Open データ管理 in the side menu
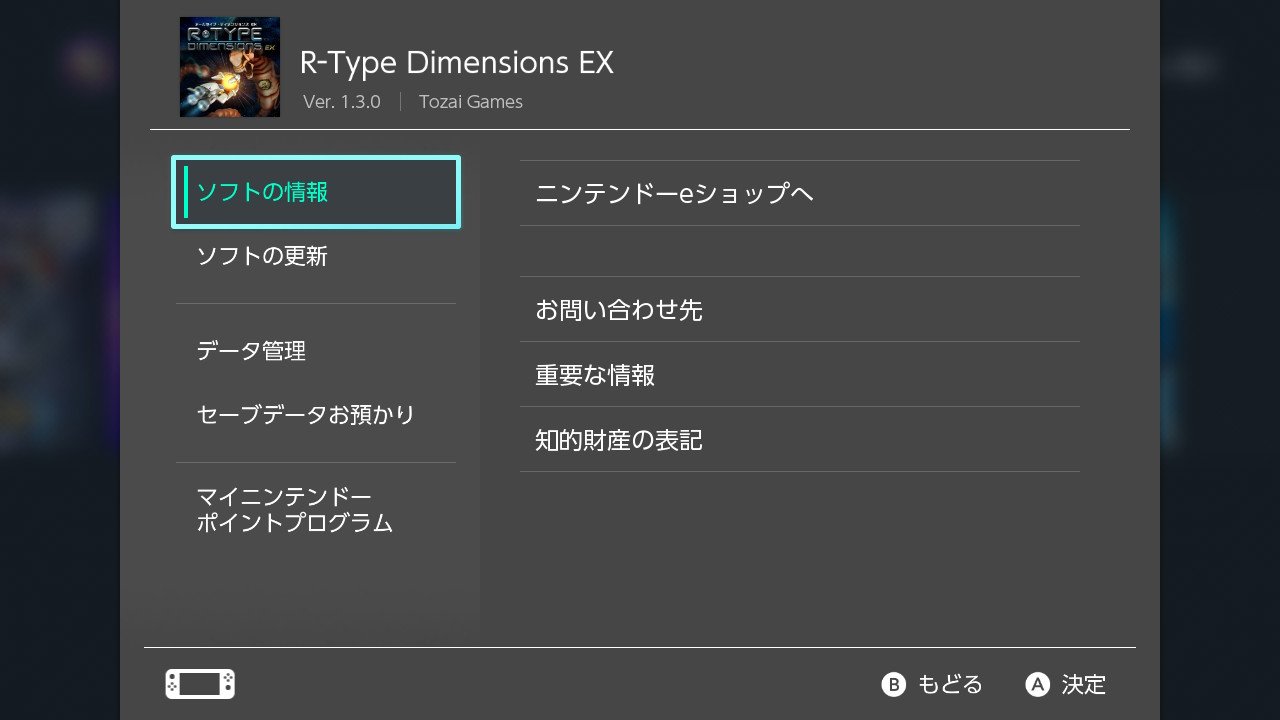Image resolution: width=1280 pixels, height=720 pixels. click(x=316, y=351)
